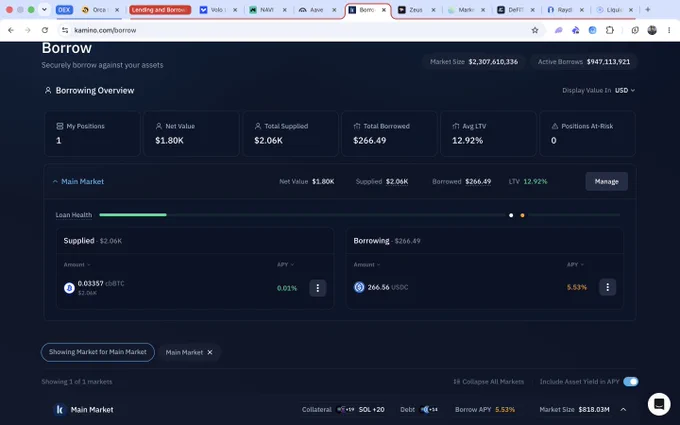Image resolution: width=680 pixels, height=425 pixels.
Task: Sort Borrowing list by Amount
Action: [x=366, y=265]
